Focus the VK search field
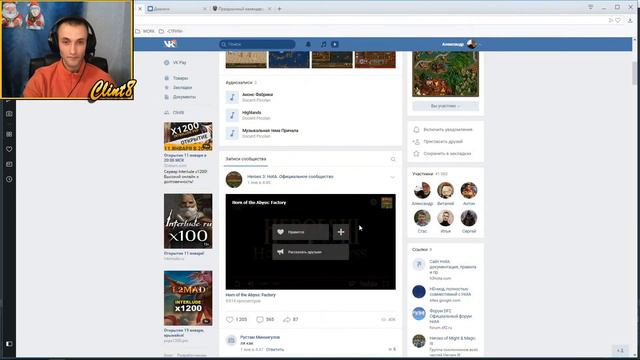The height and width of the screenshot is (360, 640). (x=257, y=44)
